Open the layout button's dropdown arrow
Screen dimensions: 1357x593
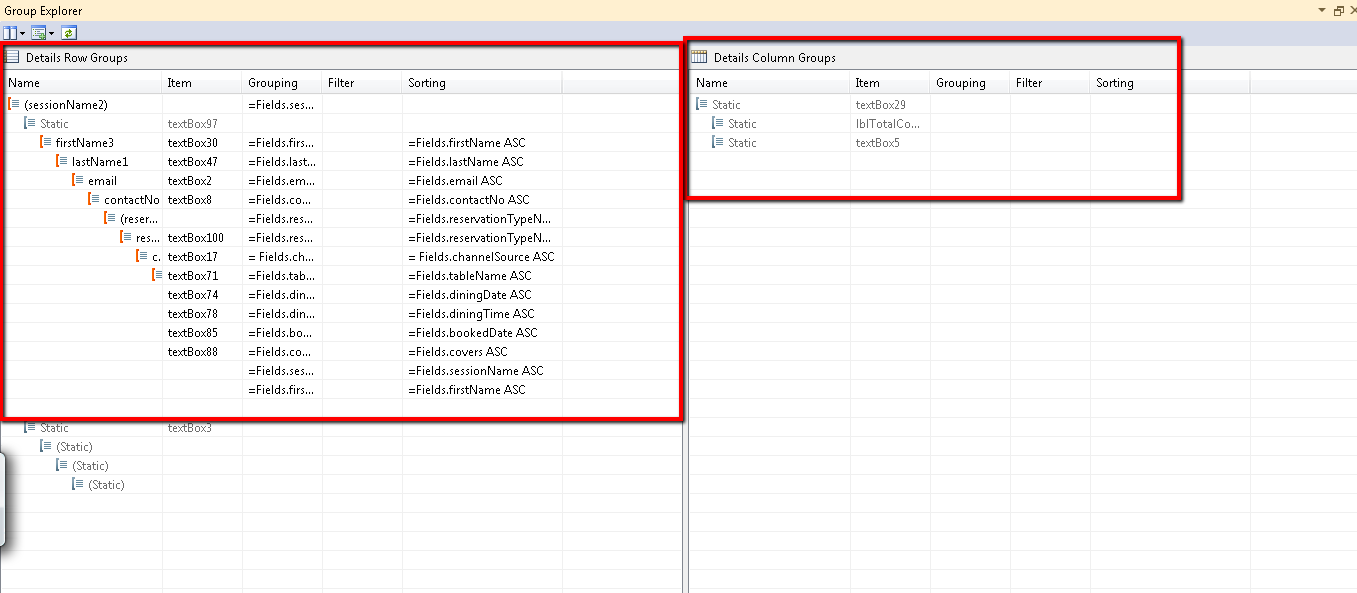coord(23,33)
